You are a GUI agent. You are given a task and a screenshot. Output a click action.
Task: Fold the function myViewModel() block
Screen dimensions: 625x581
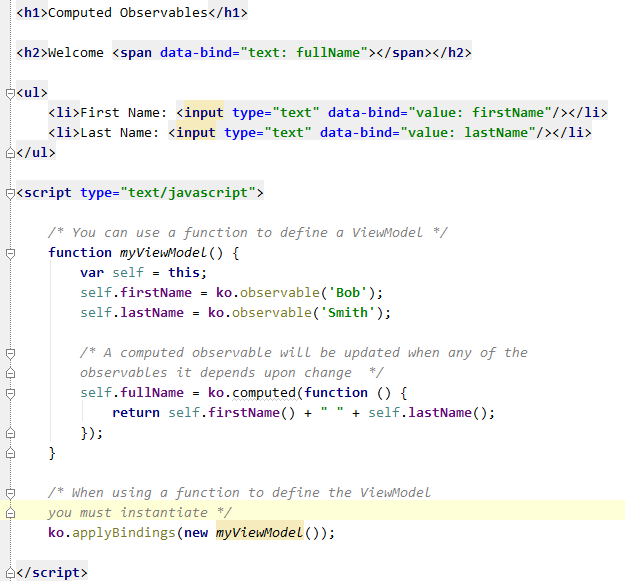coord(10,253)
